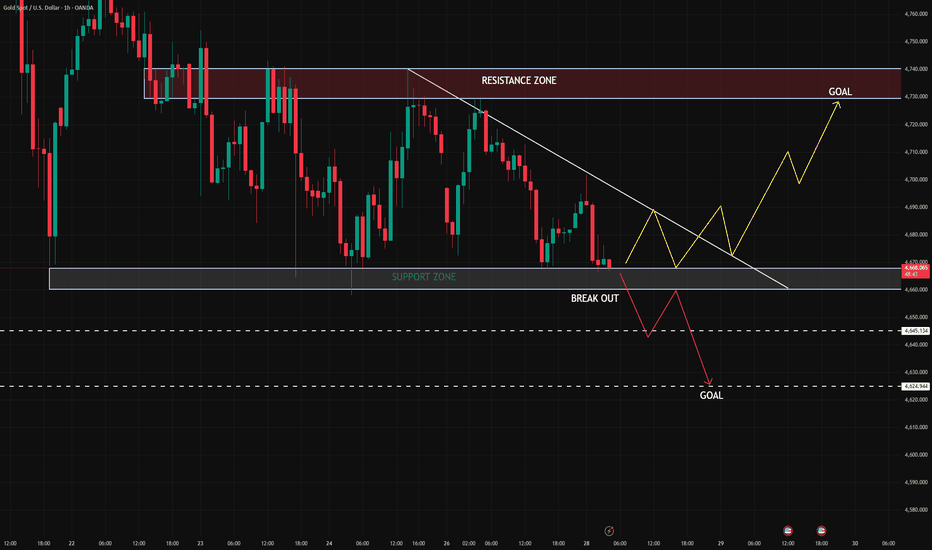Select the gray support zone rectangle
The height and width of the screenshot is (550, 932).
475,279
